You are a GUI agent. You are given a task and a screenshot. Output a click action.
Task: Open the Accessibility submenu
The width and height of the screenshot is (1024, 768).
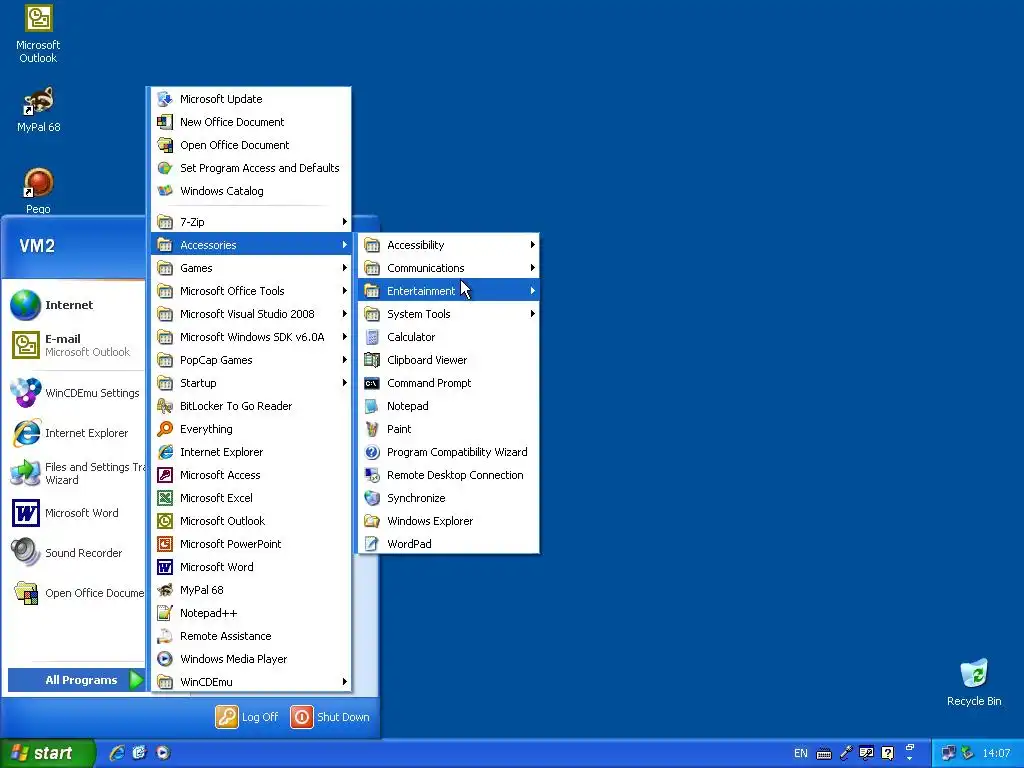click(449, 245)
